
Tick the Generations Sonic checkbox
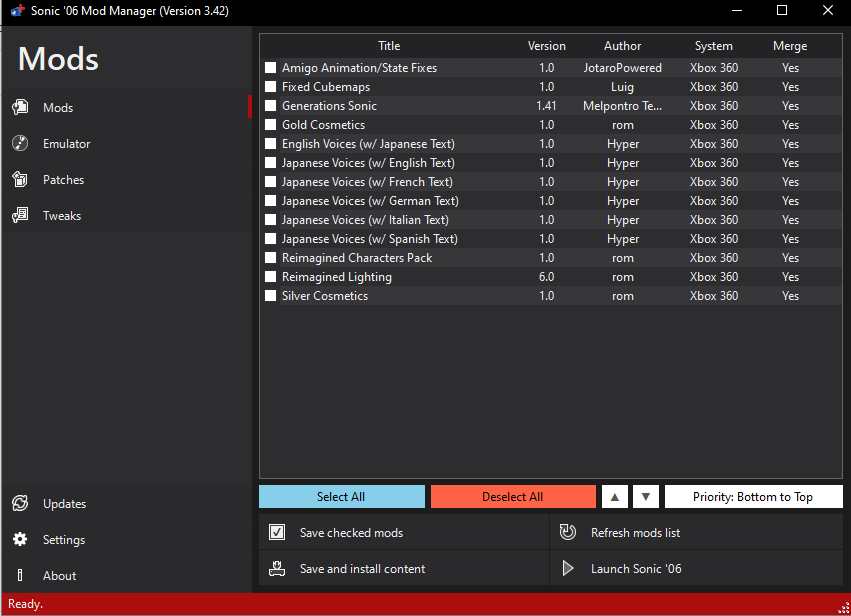click(x=270, y=106)
